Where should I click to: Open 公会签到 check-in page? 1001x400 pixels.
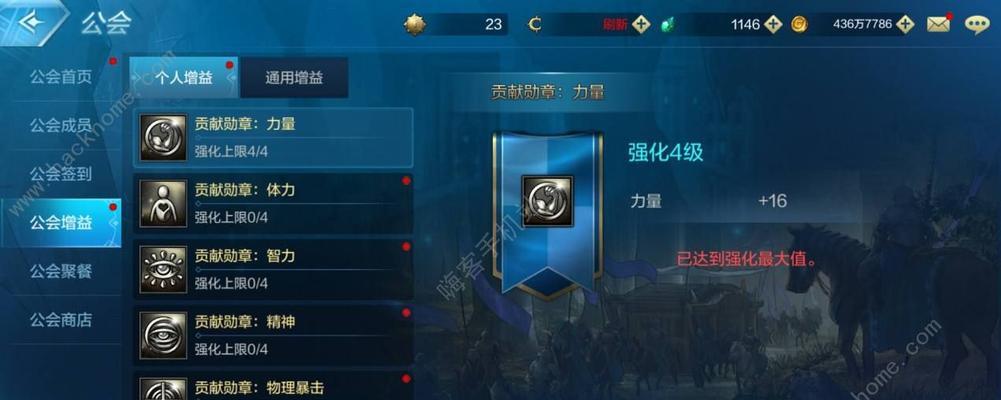tap(61, 174)
